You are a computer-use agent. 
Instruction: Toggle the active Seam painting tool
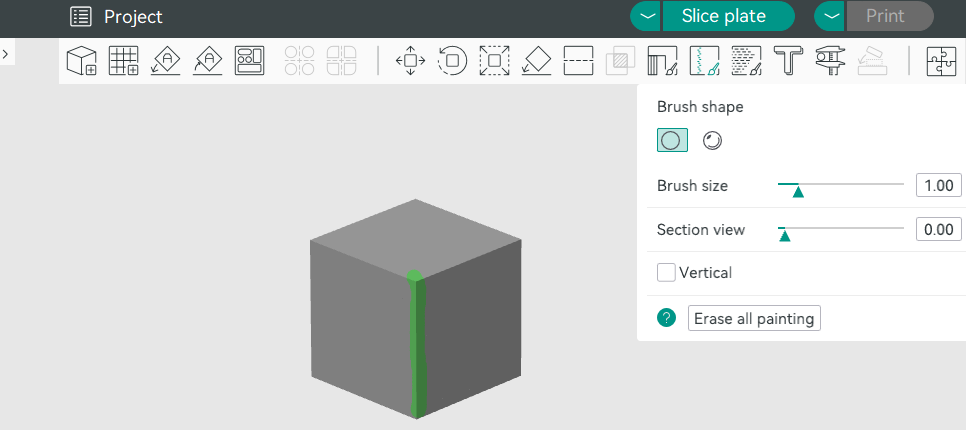tap(704, 61)
